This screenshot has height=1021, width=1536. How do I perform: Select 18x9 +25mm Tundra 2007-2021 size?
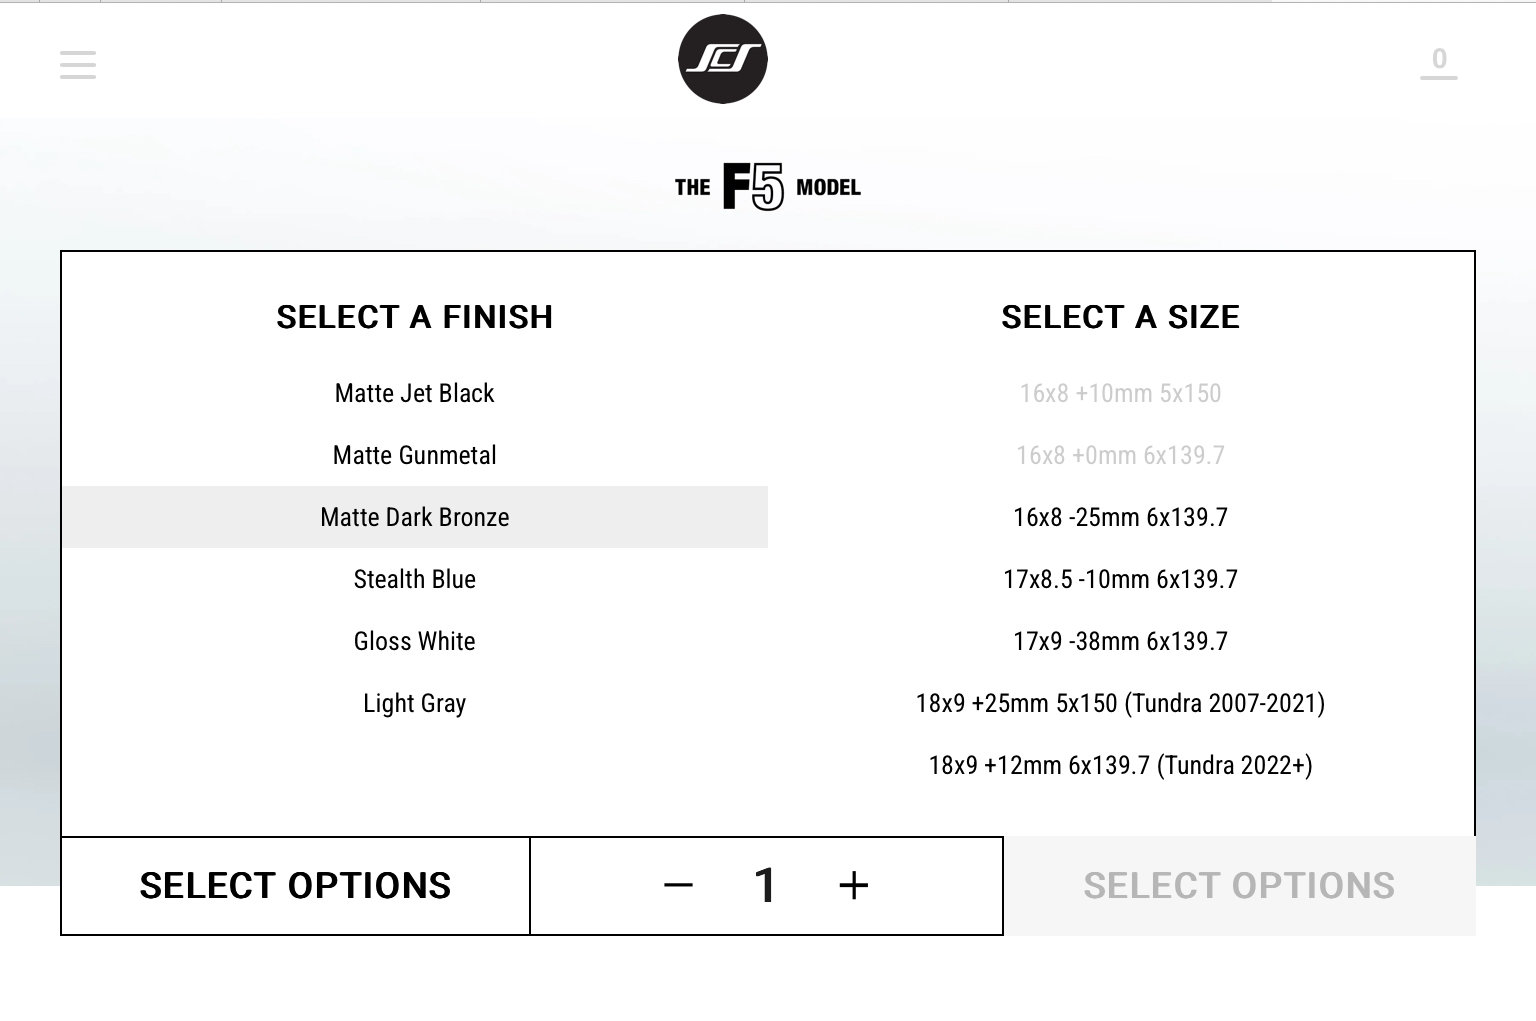(1120, 703)
